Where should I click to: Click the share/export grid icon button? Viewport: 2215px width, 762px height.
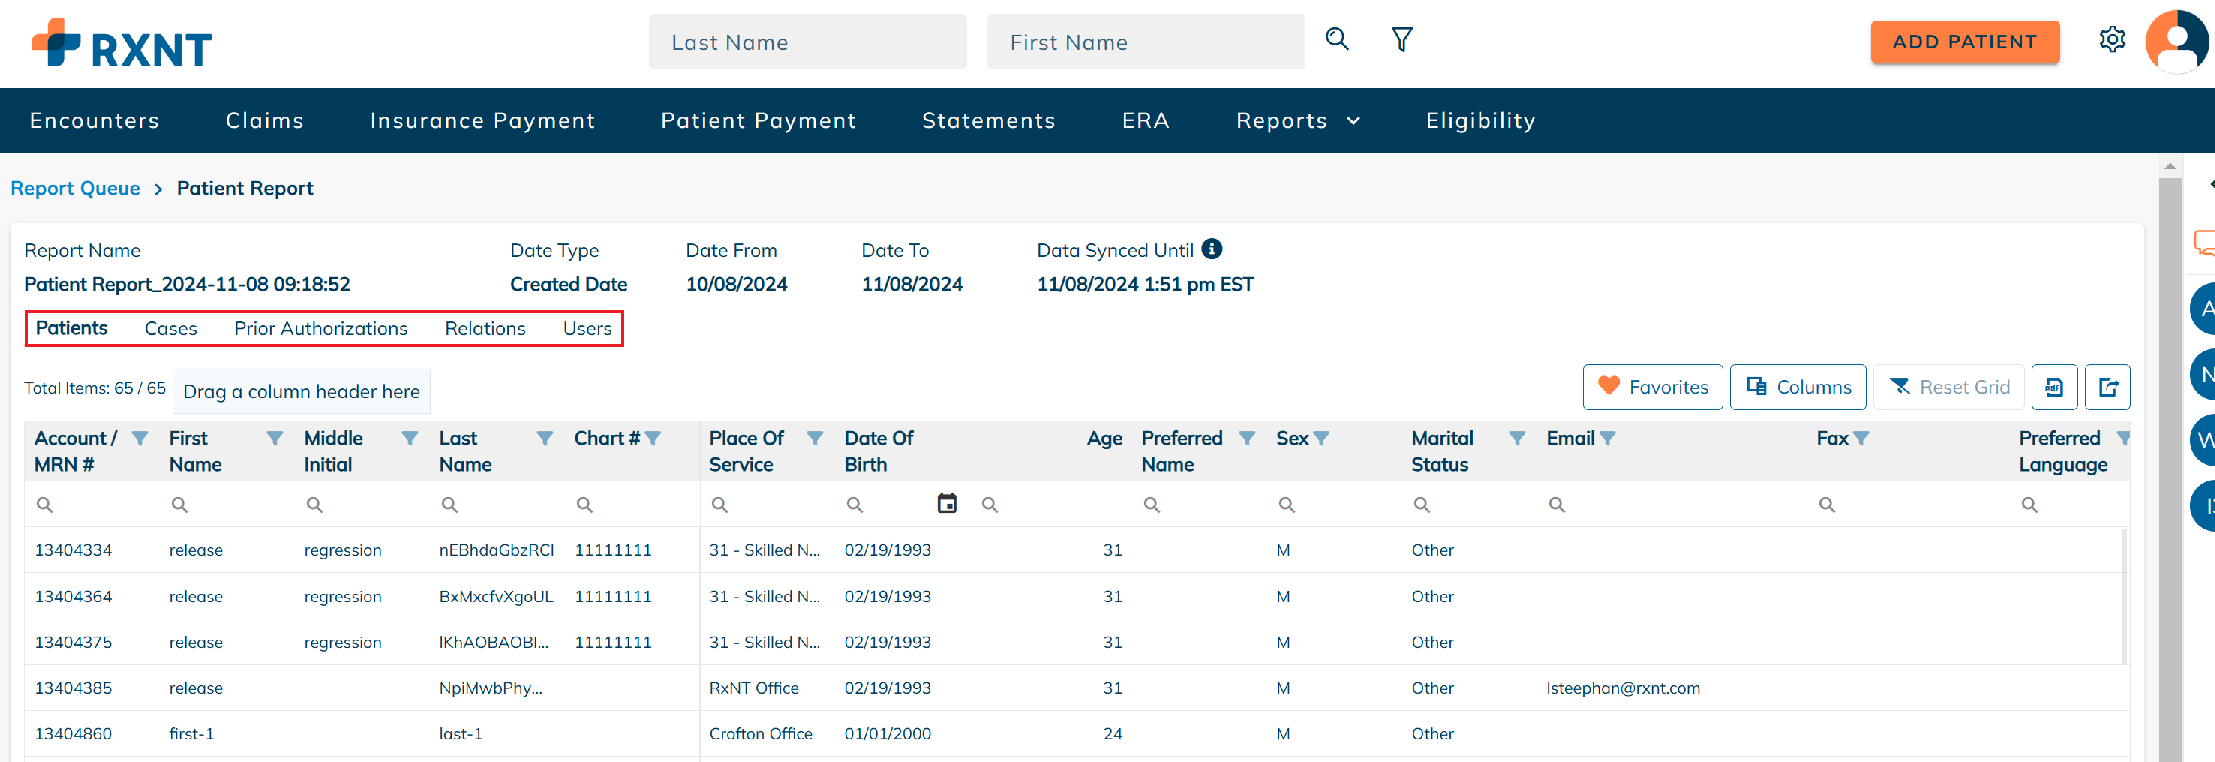coord(2108,387)
